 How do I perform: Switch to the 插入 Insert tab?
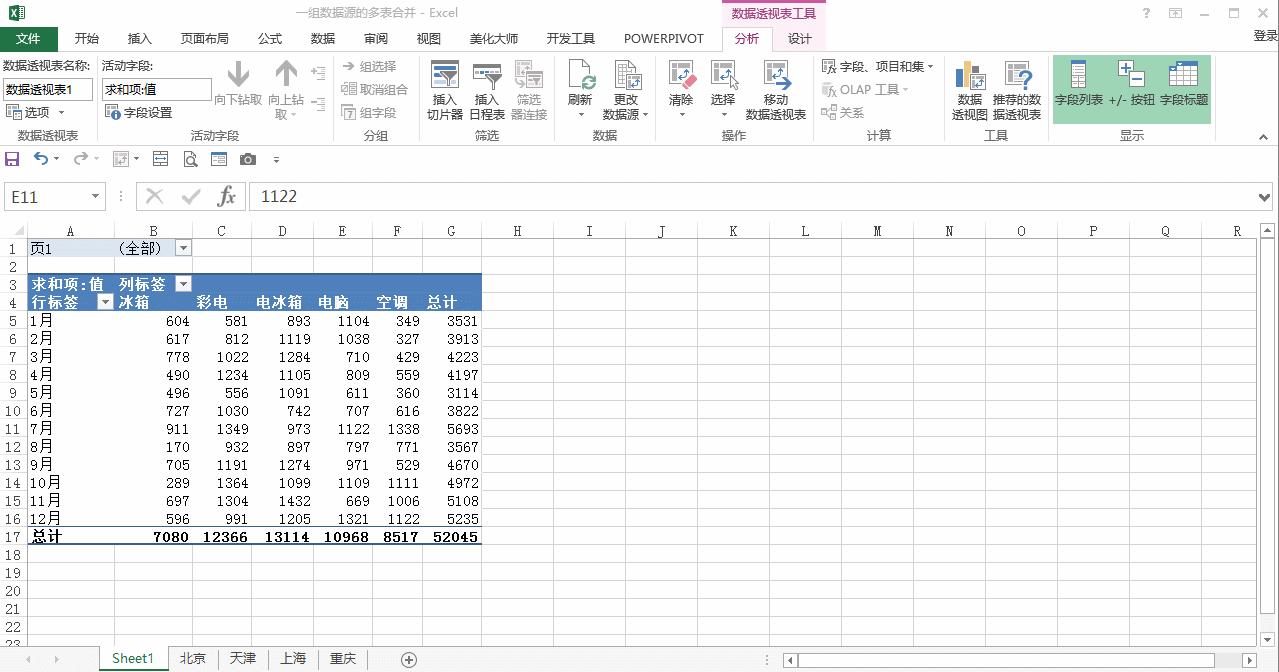pyautogui.click(x=140, y=39)
